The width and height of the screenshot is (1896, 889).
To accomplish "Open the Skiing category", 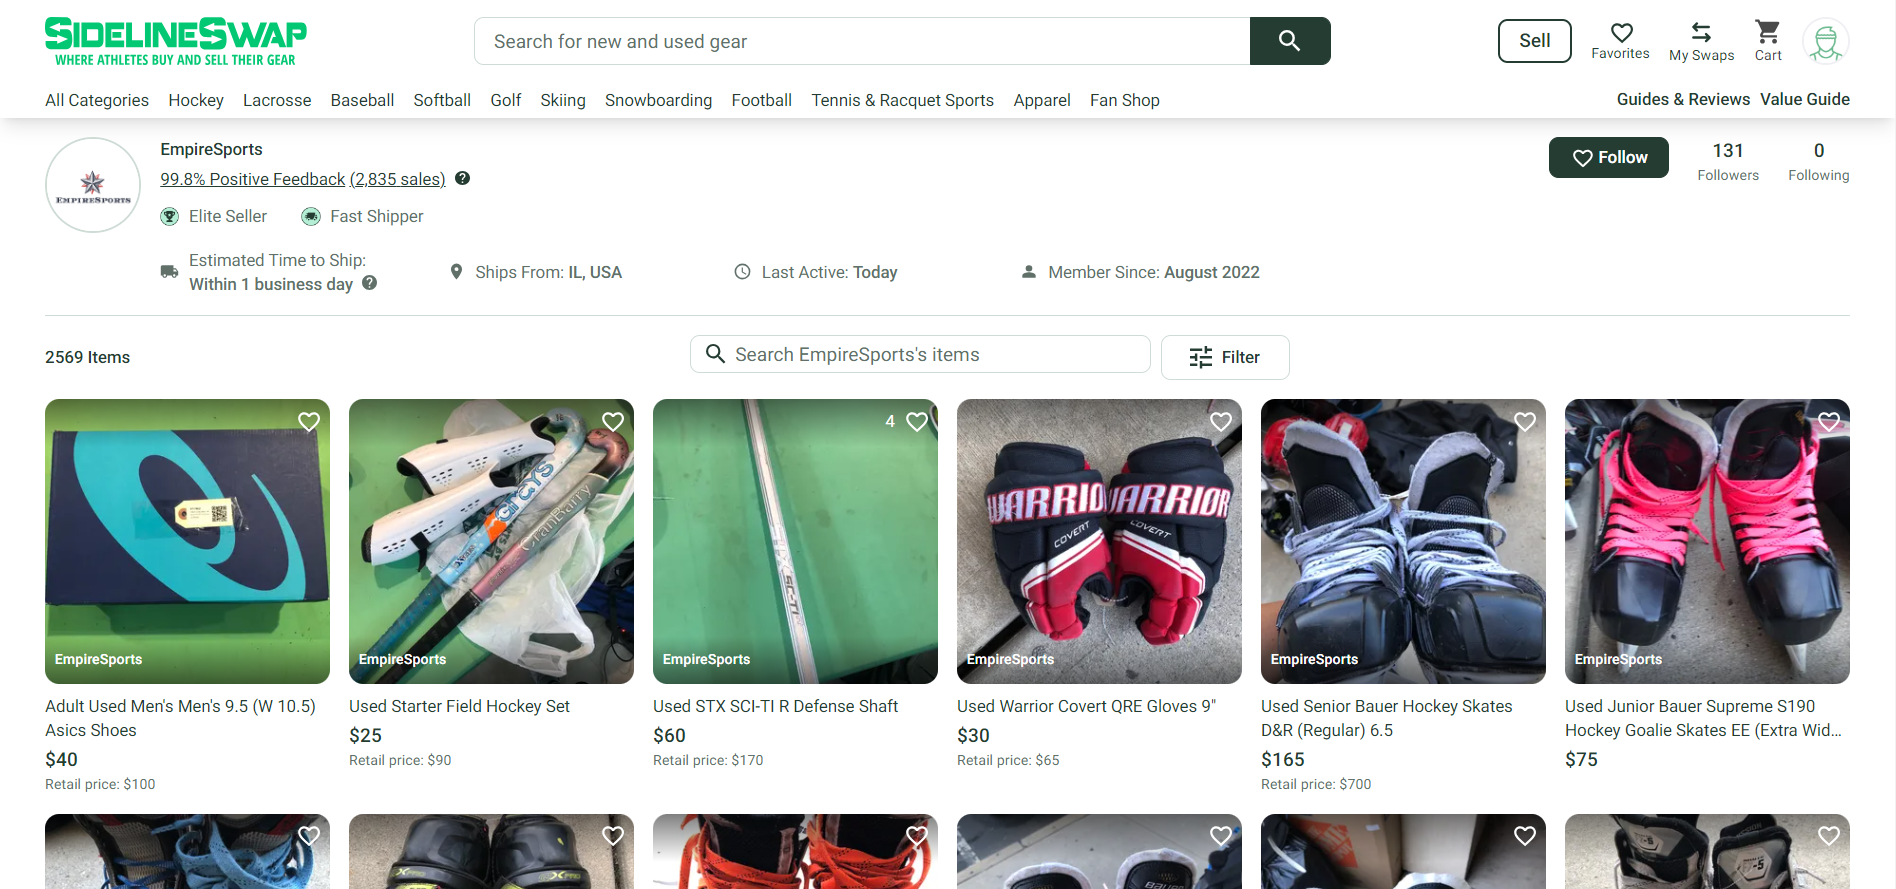I will tap(563, 100).
